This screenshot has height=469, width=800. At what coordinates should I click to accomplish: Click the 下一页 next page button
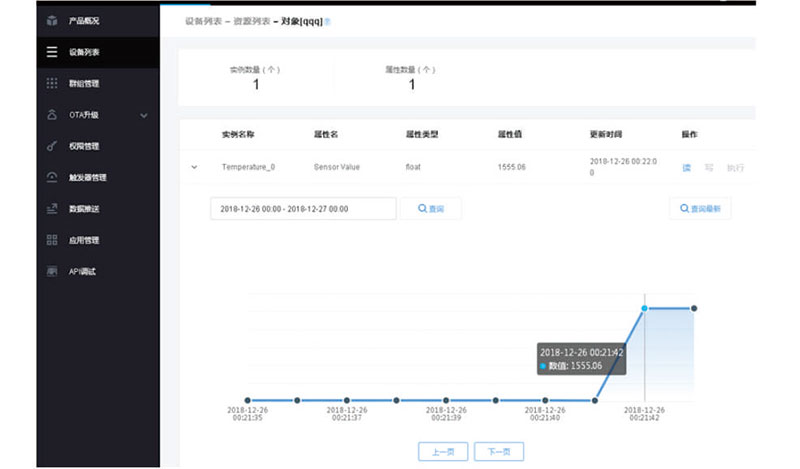[x=499, y=452]
